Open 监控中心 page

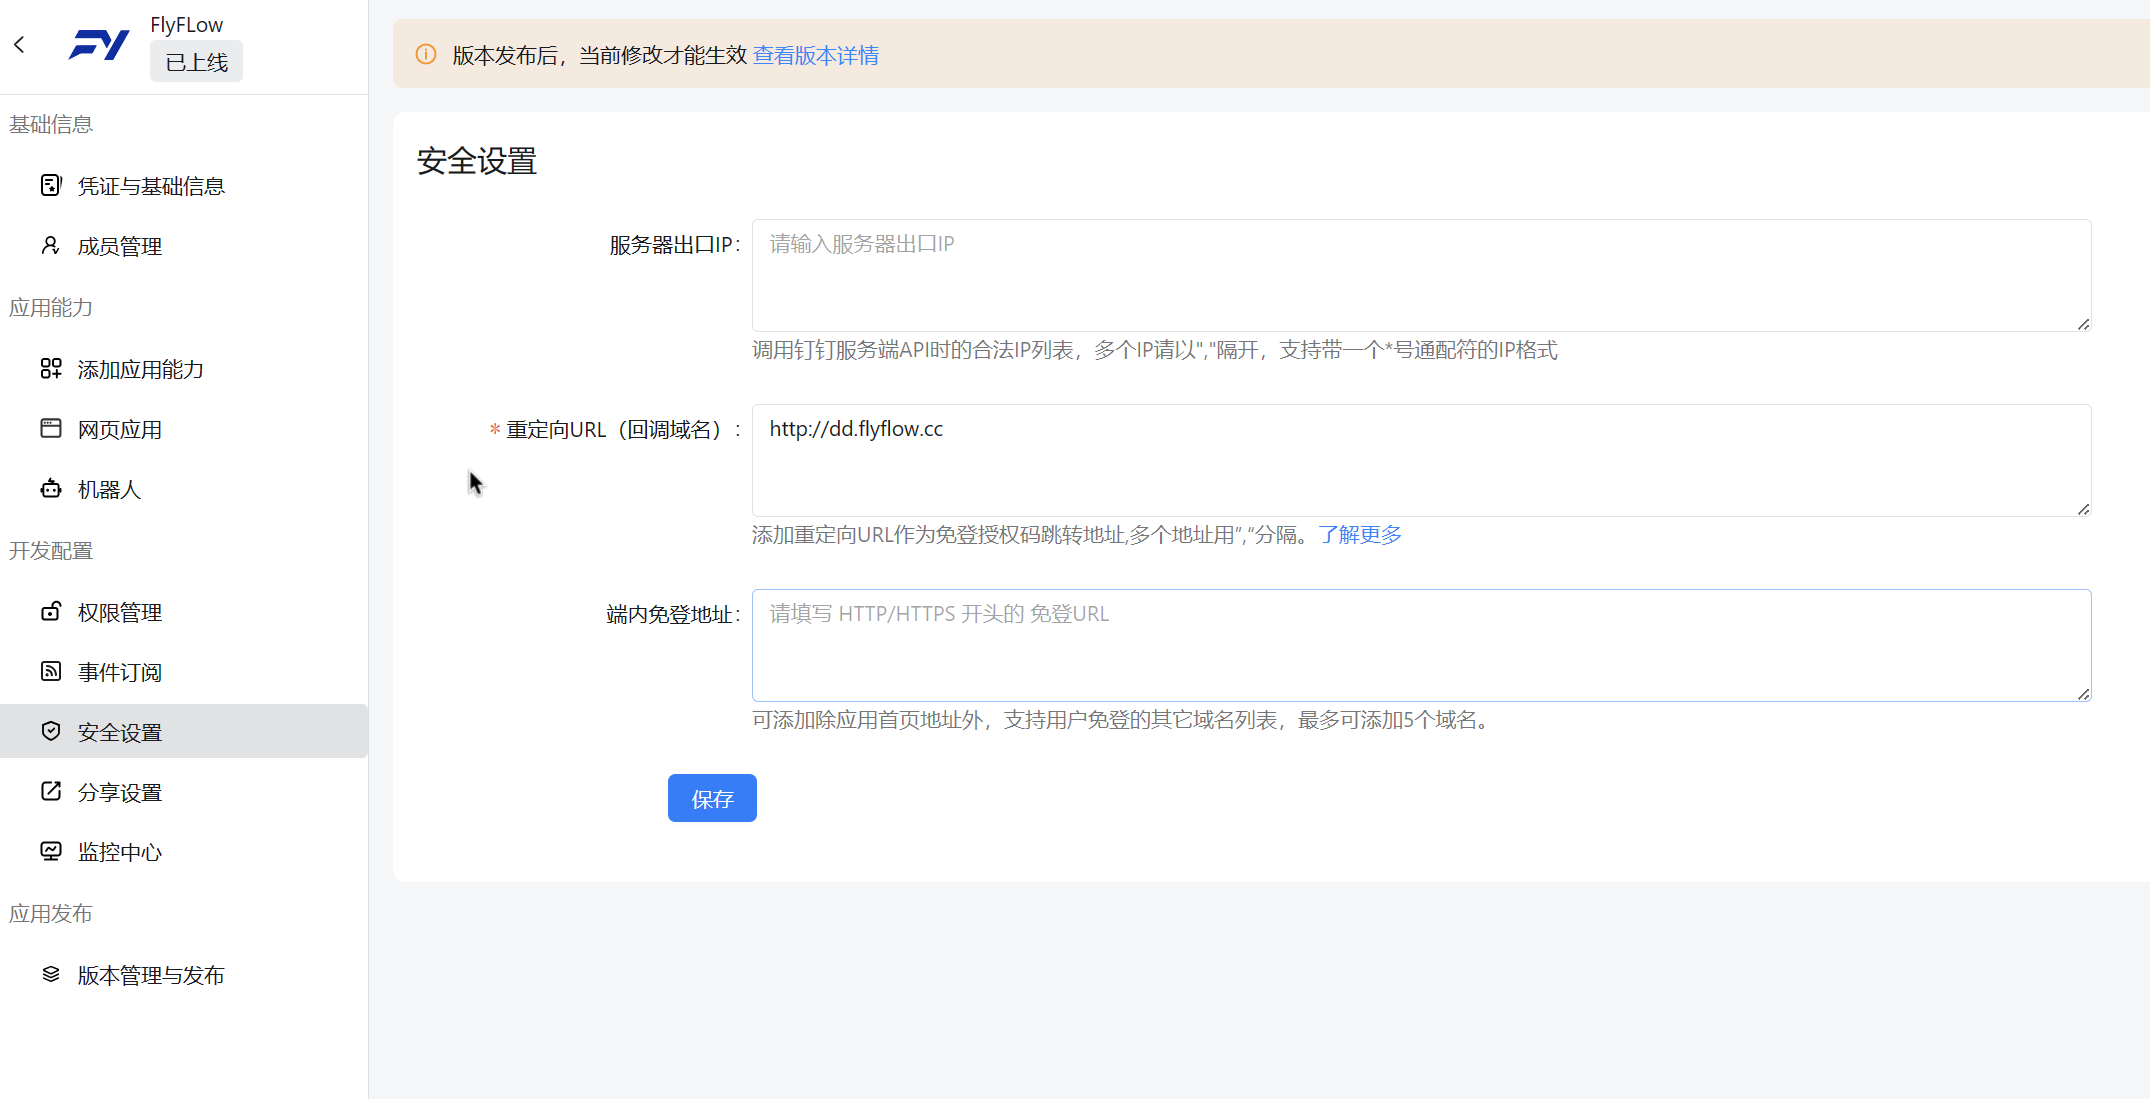184,853
